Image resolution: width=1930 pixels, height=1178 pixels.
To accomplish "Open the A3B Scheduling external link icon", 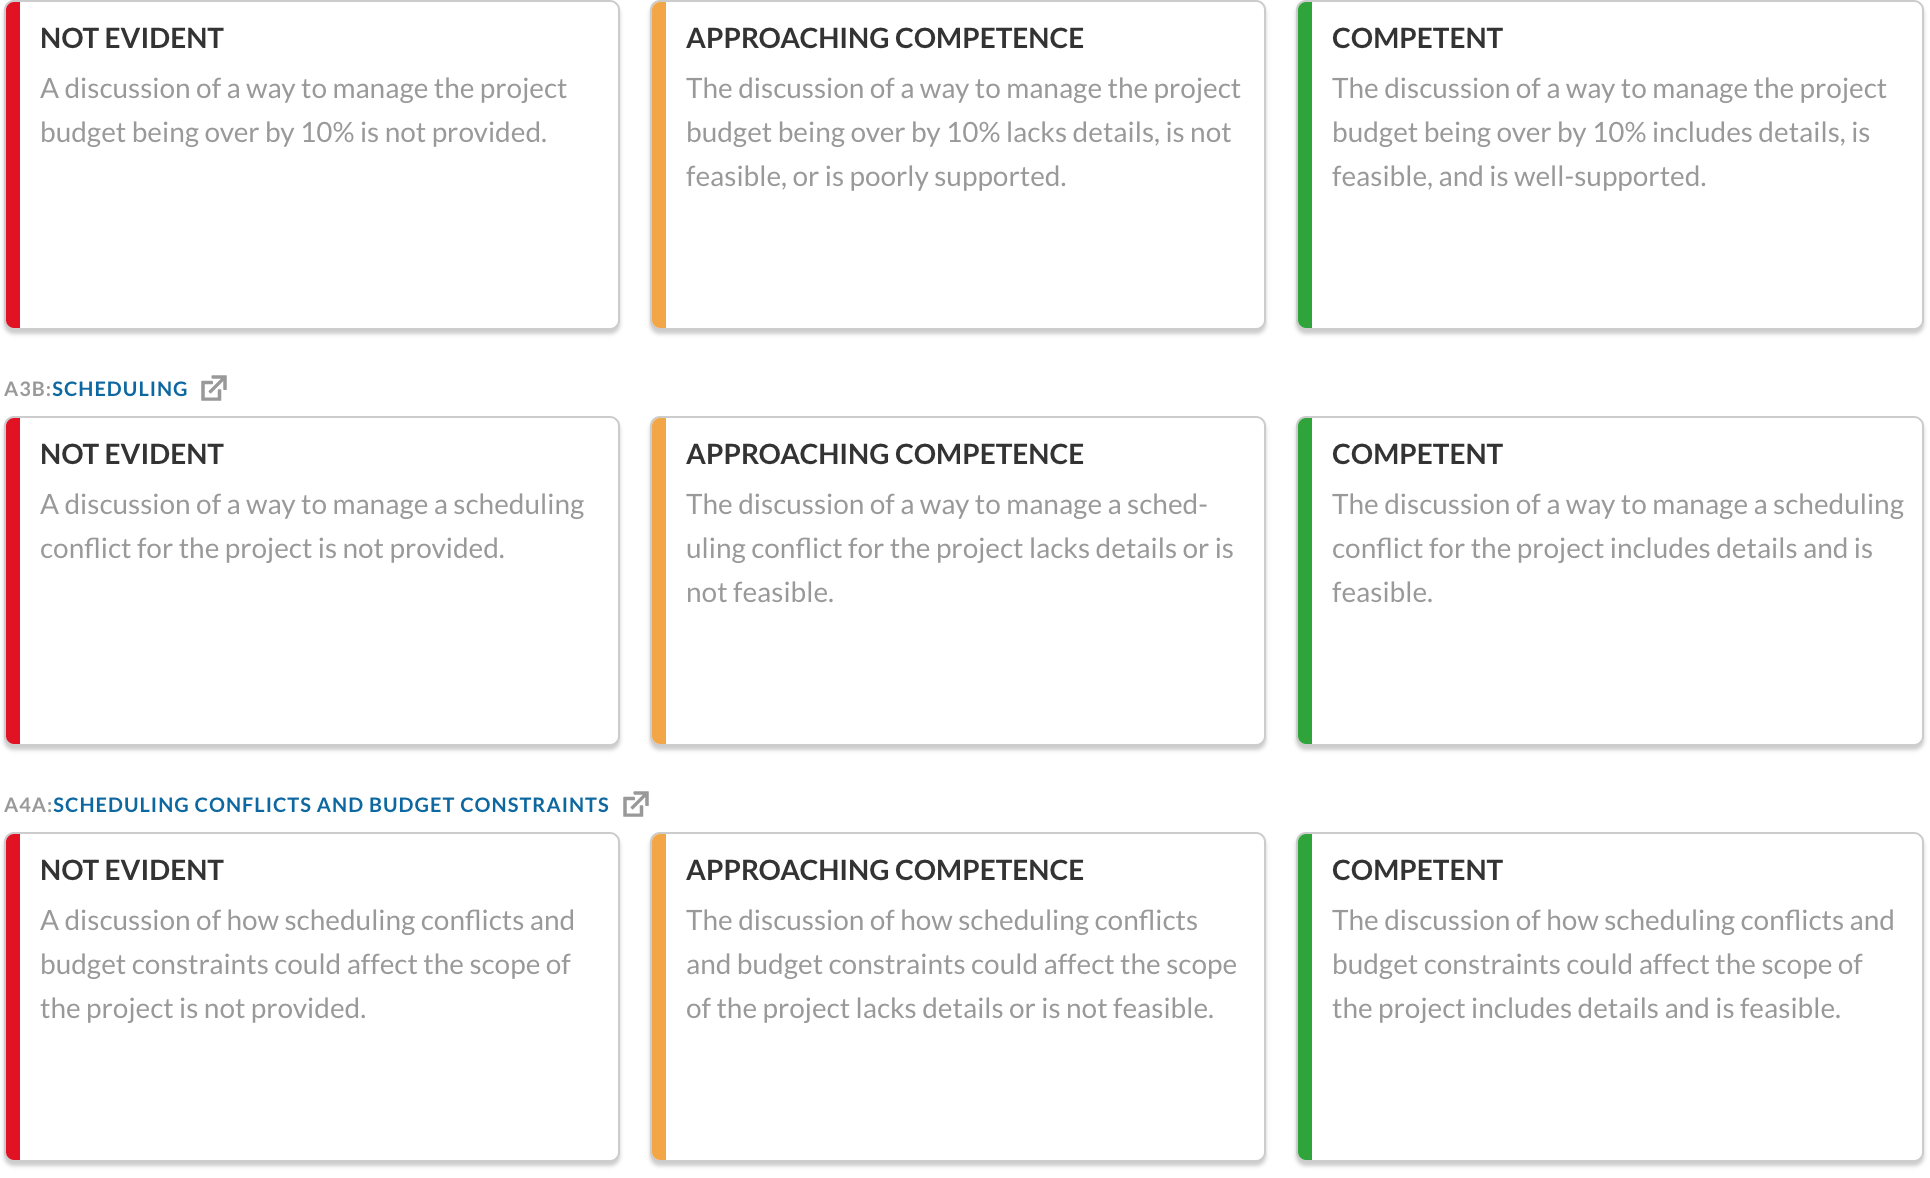I will pos(214,388).
